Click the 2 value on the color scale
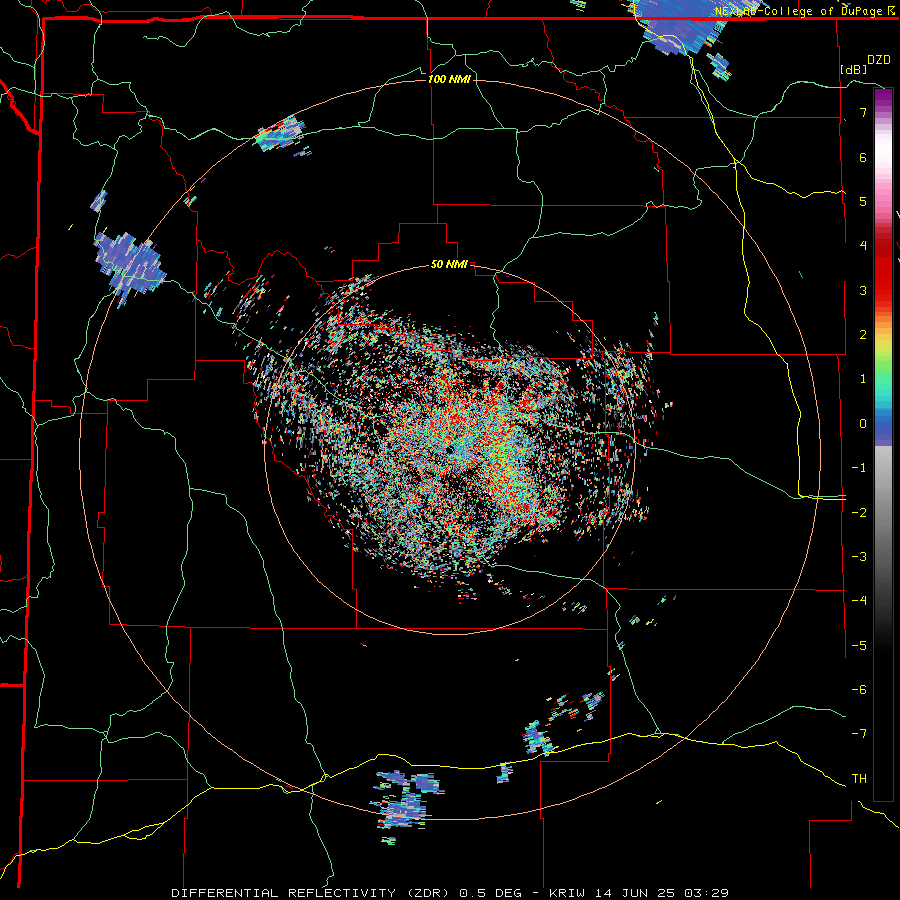The width and height of the screenshot is (900, 900). 863,335
